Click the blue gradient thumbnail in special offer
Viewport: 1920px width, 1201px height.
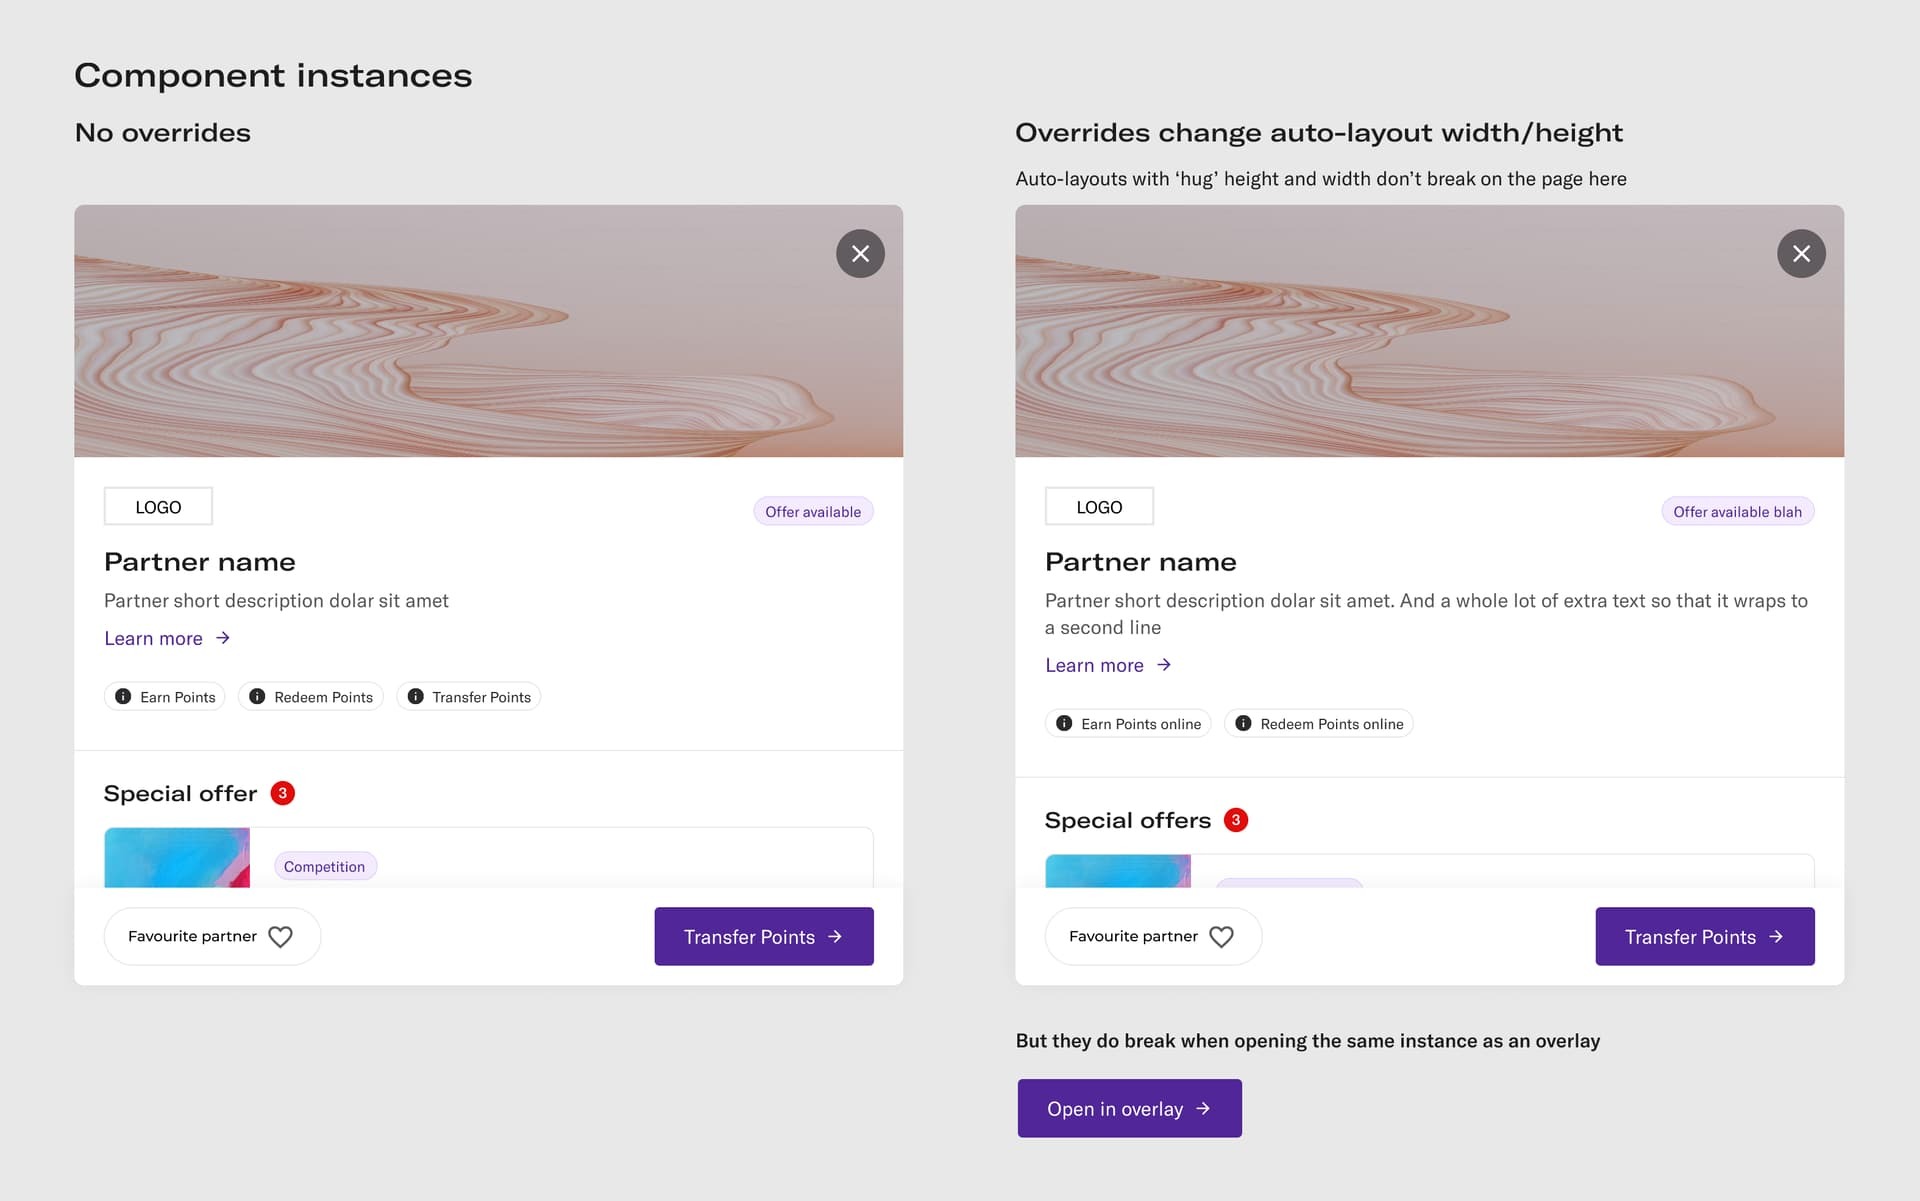pyautogui.click(x=177, y=856)
